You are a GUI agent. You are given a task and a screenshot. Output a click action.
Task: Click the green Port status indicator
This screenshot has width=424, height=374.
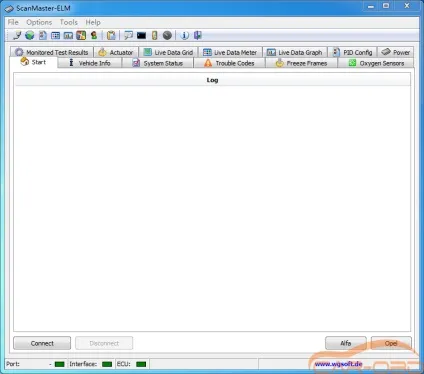(x=59, y=364)
